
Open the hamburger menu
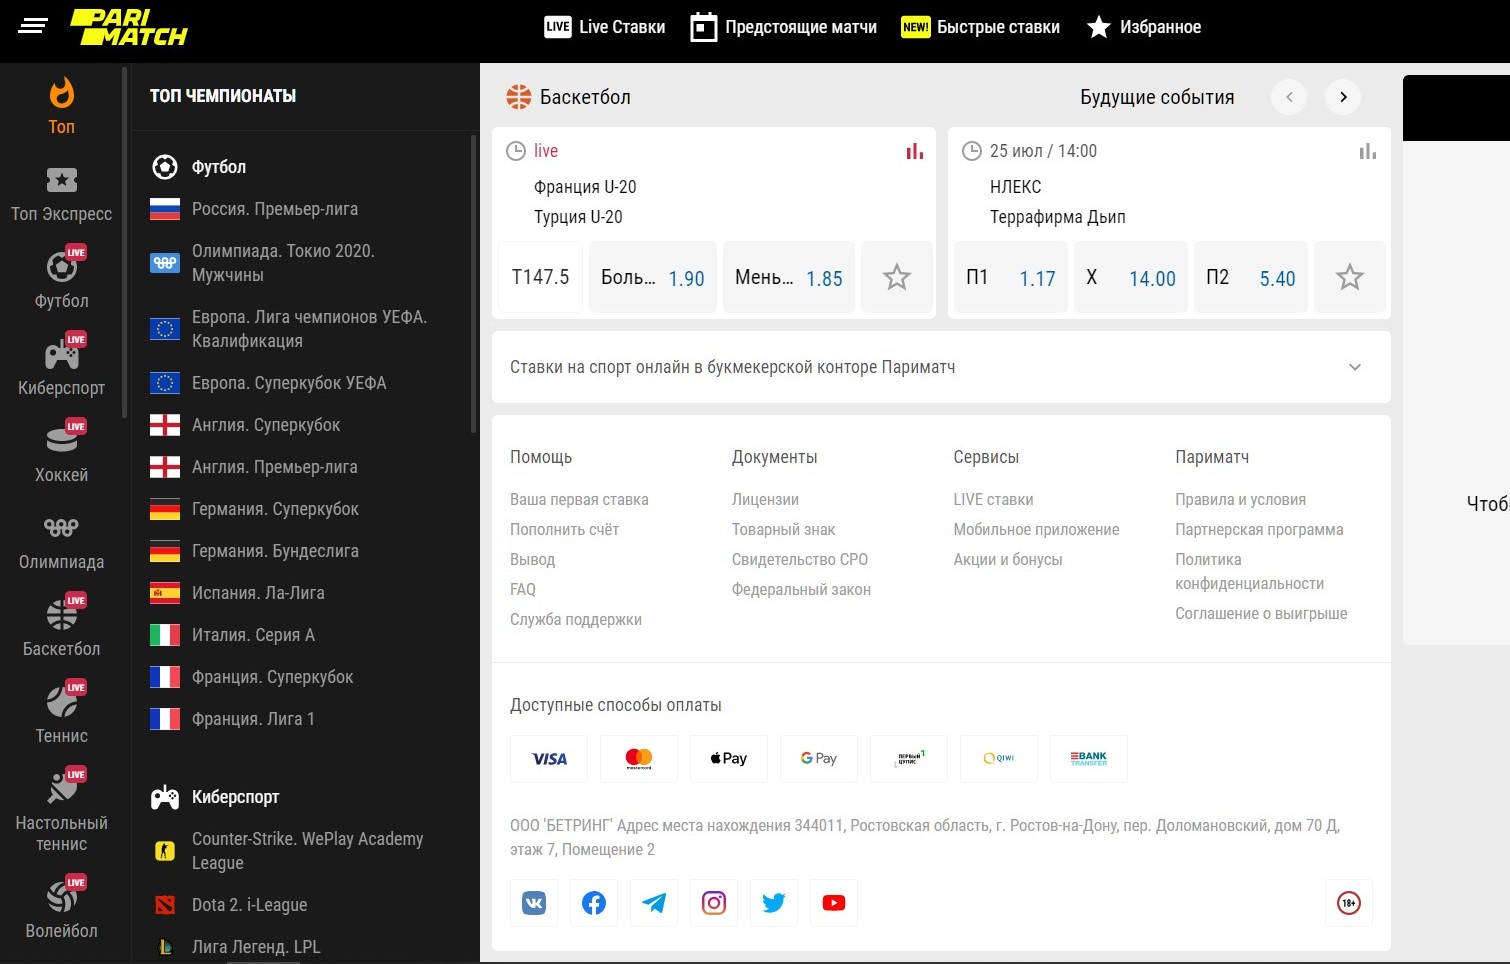(x=33, y=27)
